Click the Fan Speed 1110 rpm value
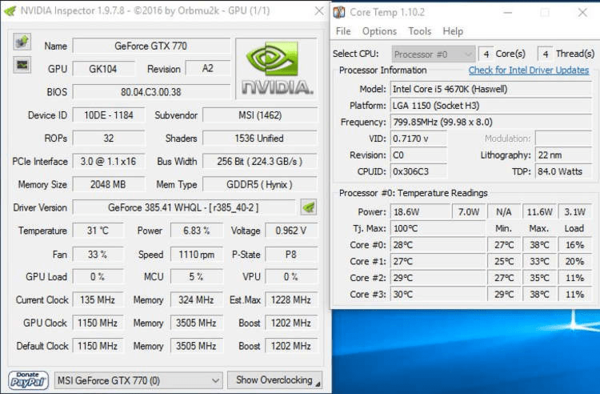600x394 pixels. (x=197, y=254)
